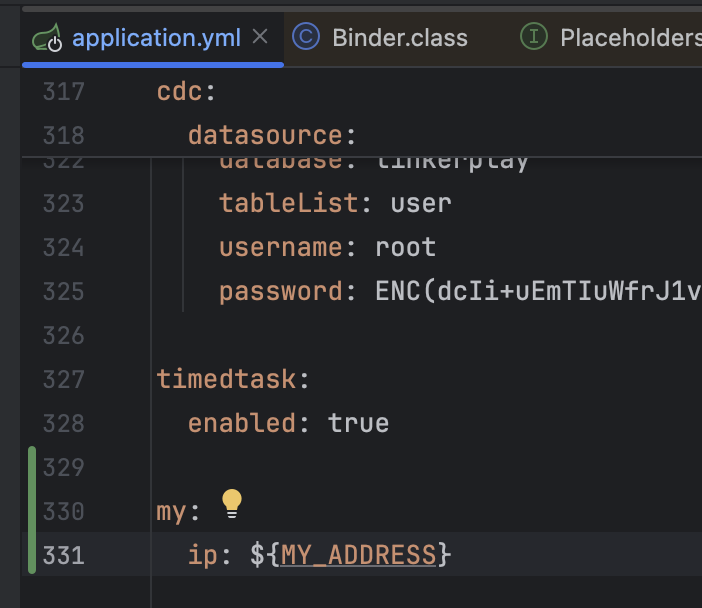This screenshot has width=702, height=608.
Task: Open the yellow lightbulb quick-fix menu
Action: point(232,502)
